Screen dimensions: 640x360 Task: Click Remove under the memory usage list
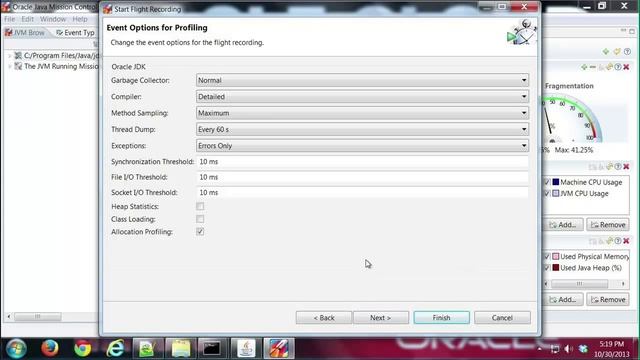click(x=608, y=300)
